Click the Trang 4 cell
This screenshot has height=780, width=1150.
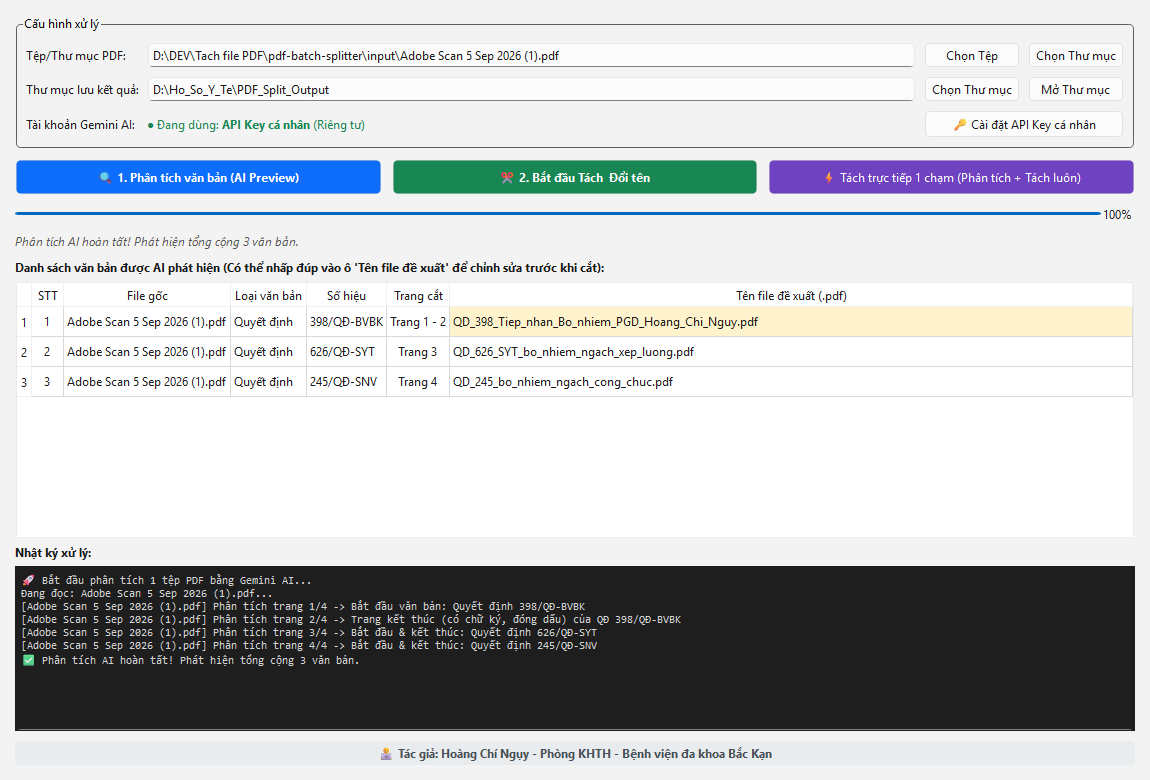pyautogui.click(x=418, y=382)
